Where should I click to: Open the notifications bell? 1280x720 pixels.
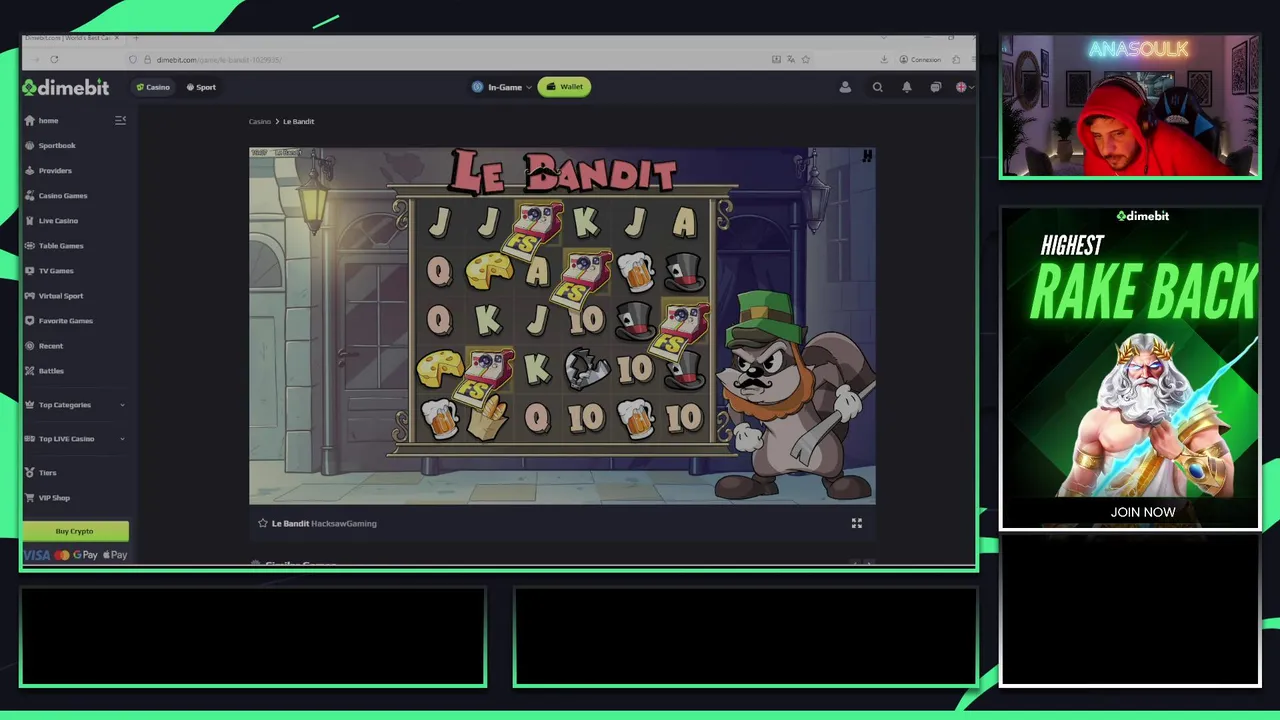click(906, 87)
